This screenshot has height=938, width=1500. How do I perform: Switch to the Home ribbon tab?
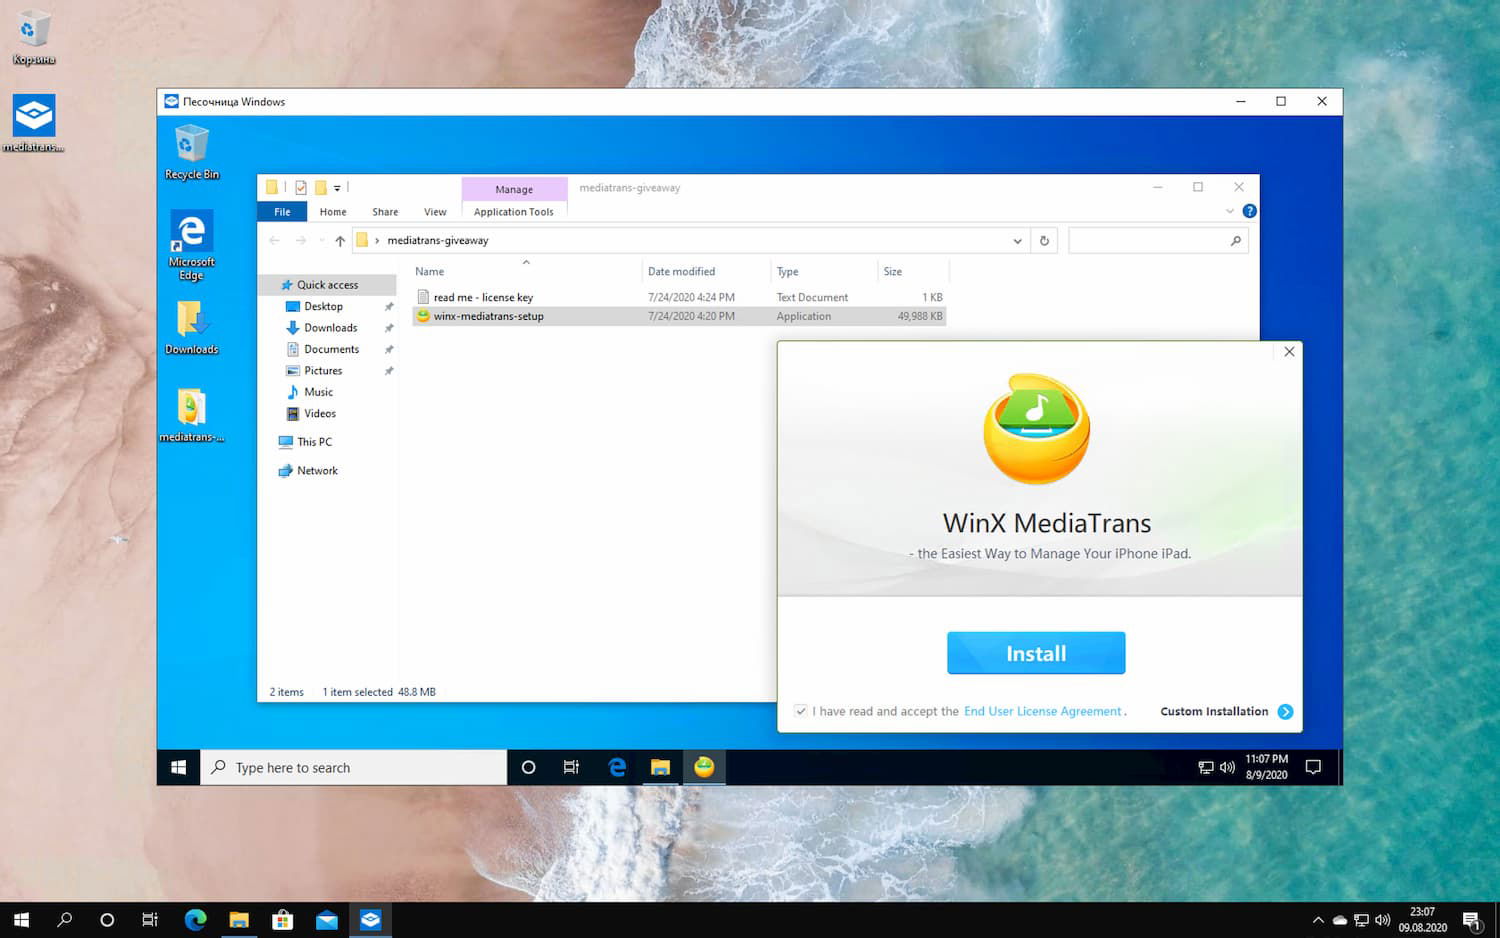click(x=333, y=212)
